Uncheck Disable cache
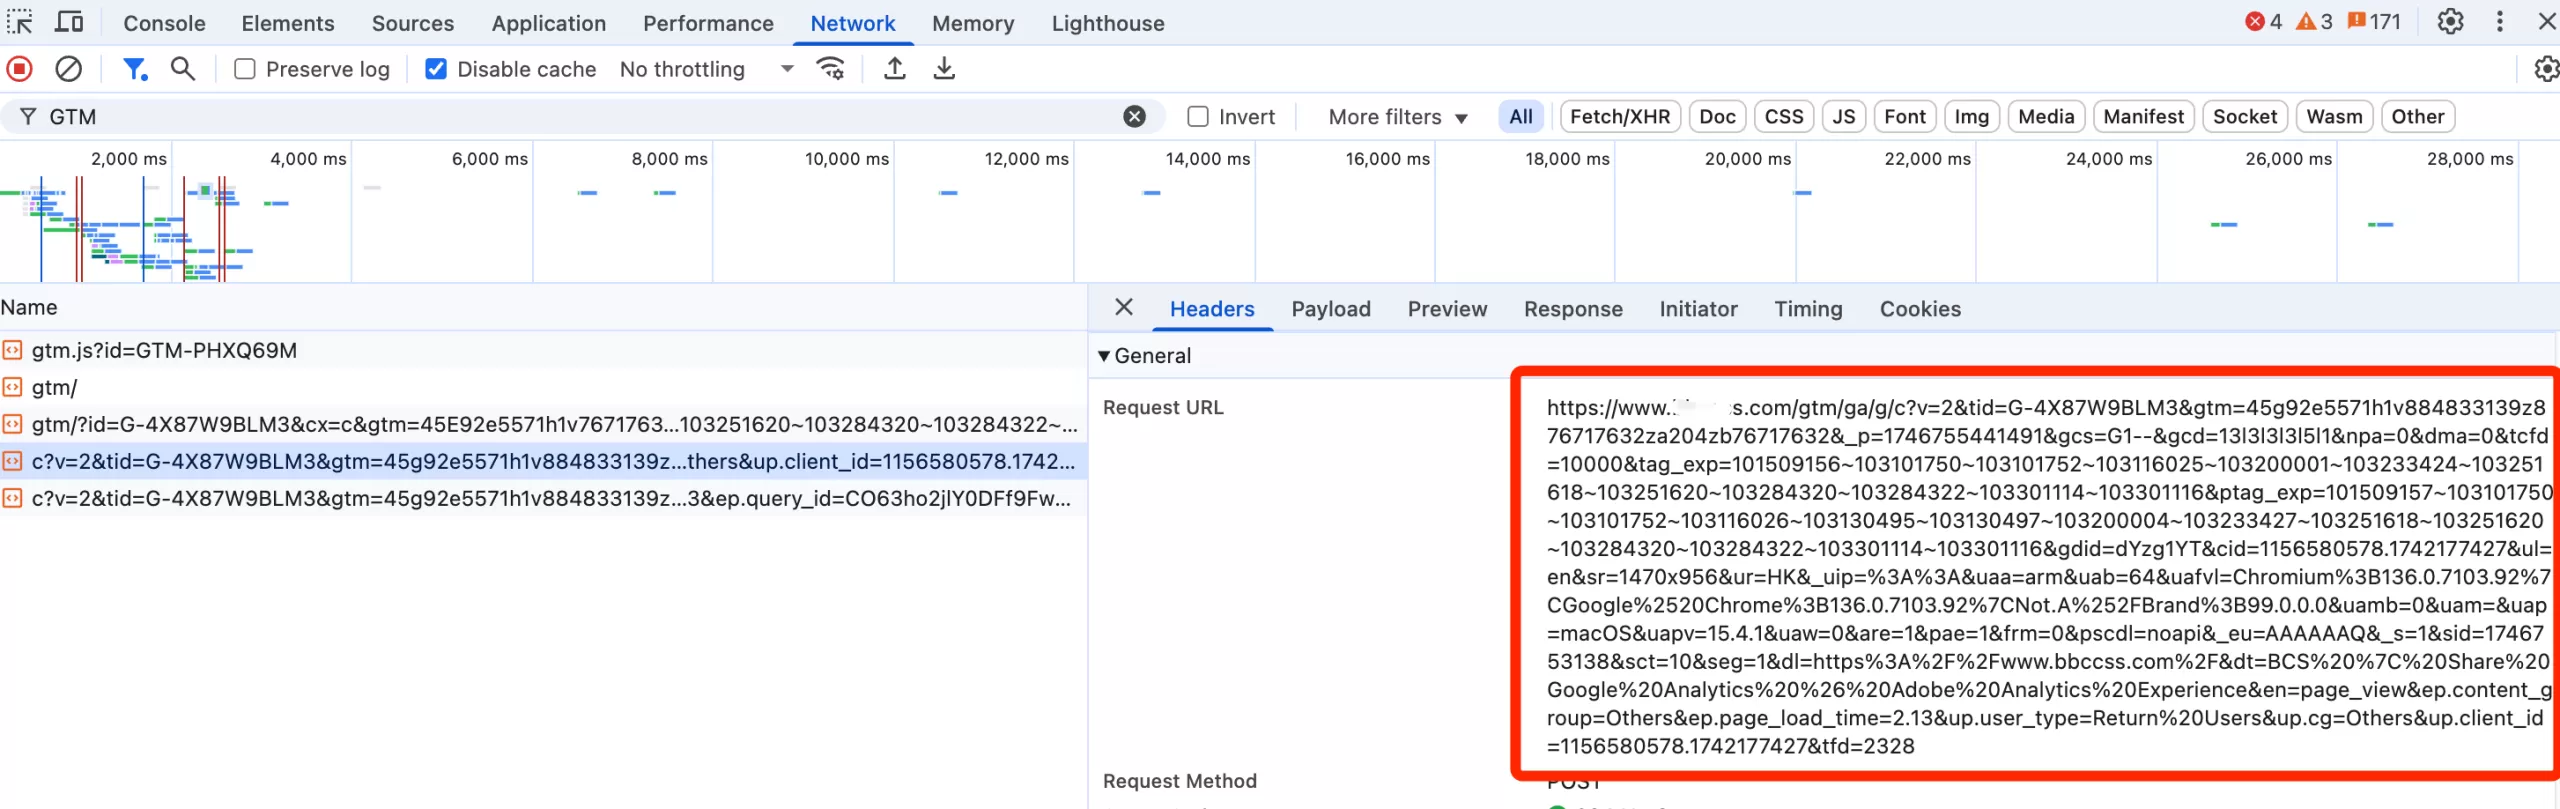Screen dimensions: 2560x809 coord(436,69)
